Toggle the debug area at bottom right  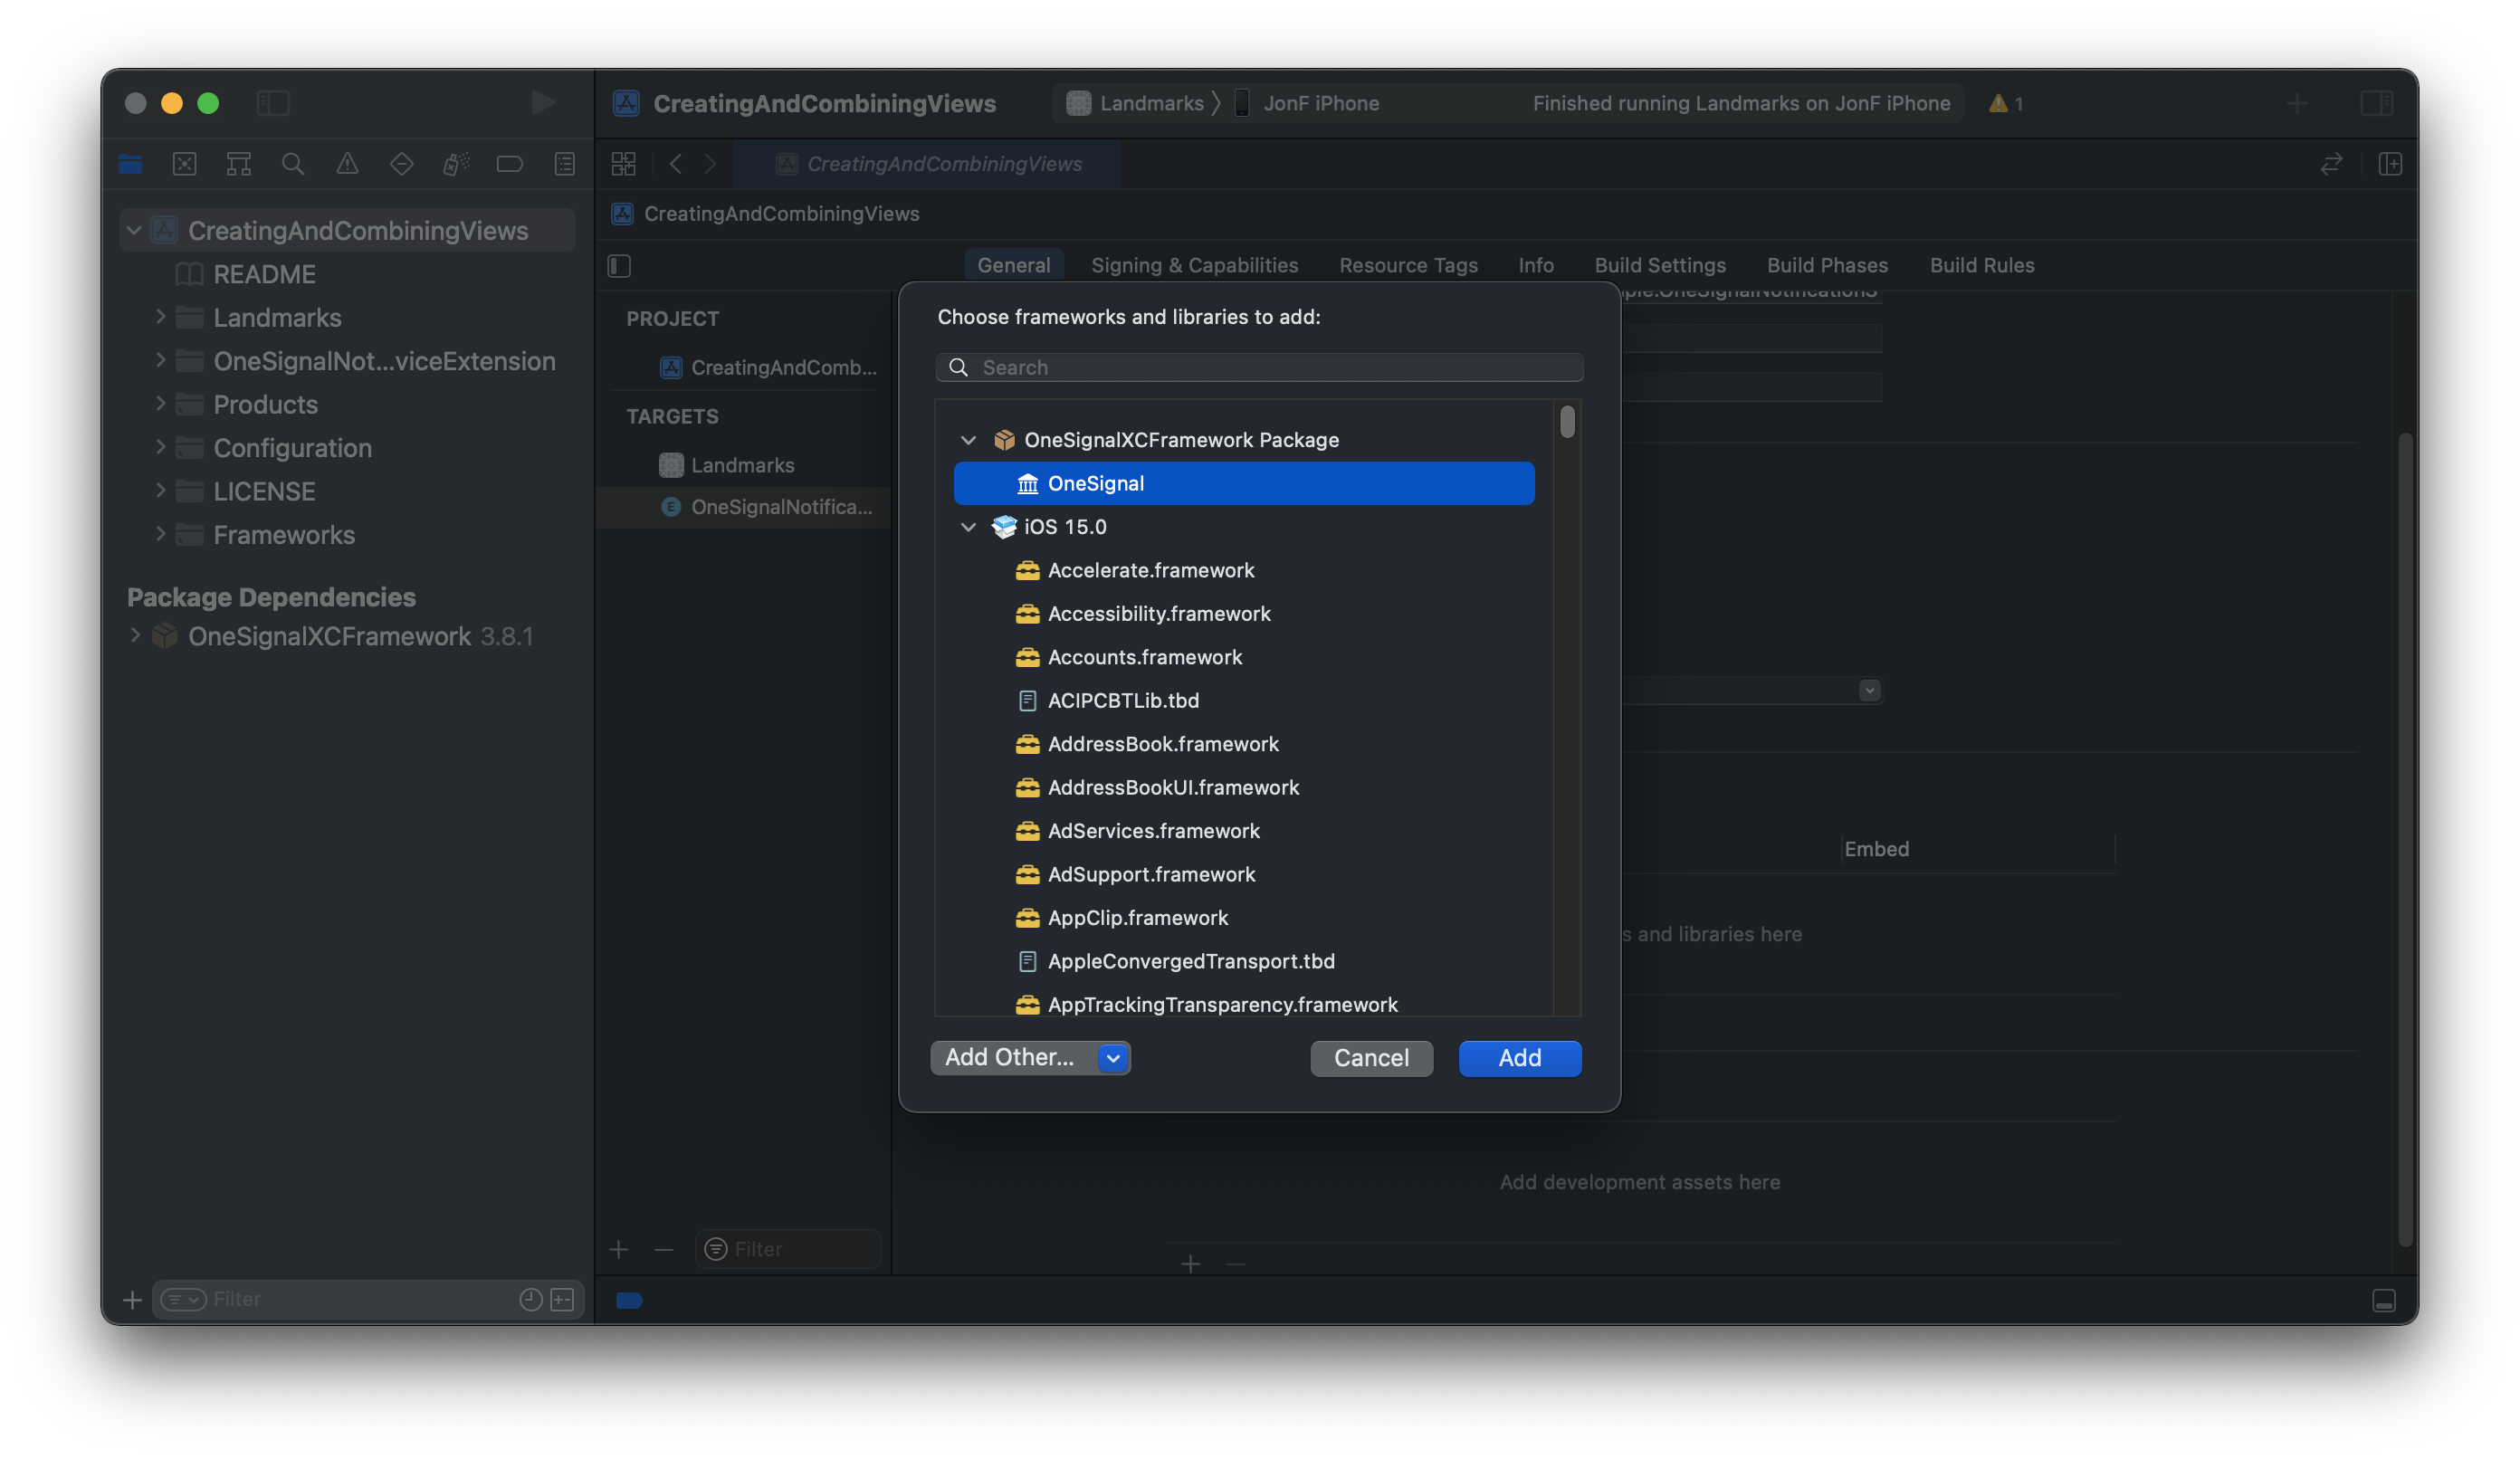click(x=2384, y=1300)
